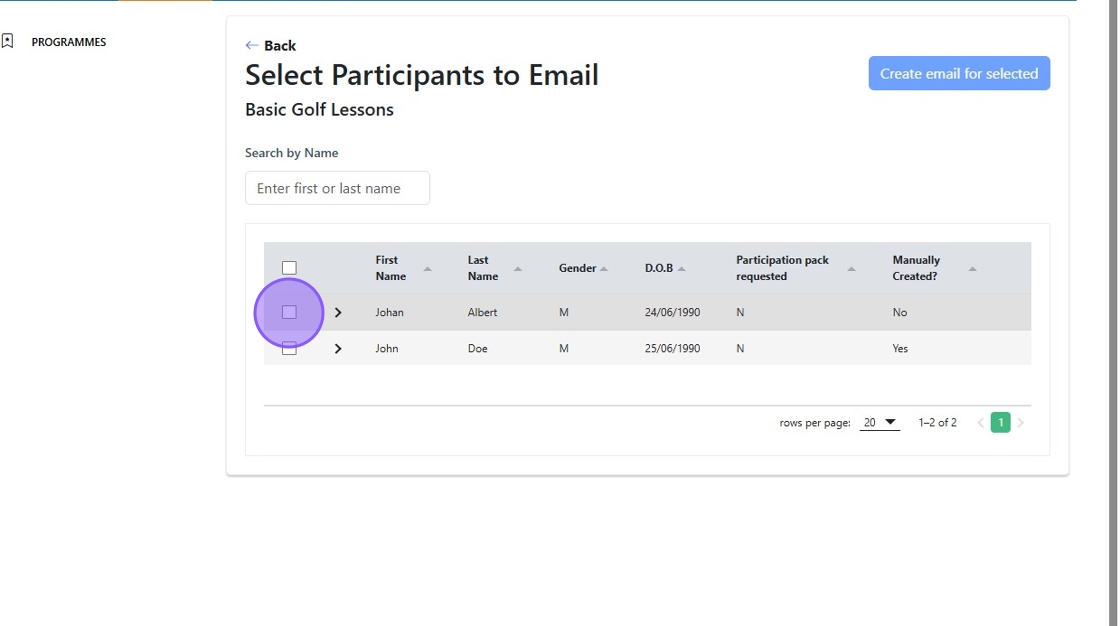This screenshot has width=1120, height=626.
Task: Click the Programmes bookmark icon
Action: (8, 42)
